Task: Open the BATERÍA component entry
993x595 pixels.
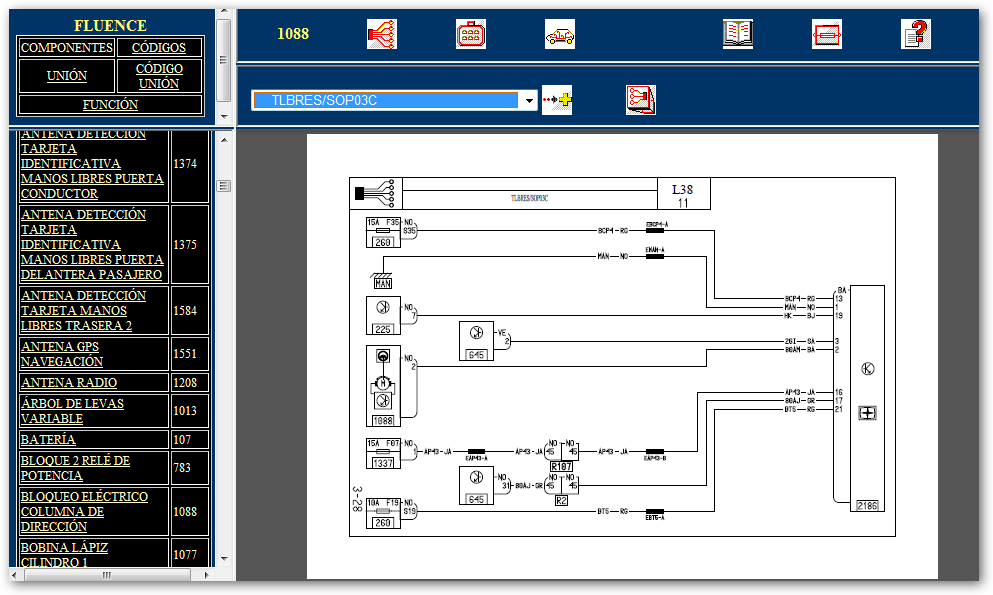Action: pos(47,439)
